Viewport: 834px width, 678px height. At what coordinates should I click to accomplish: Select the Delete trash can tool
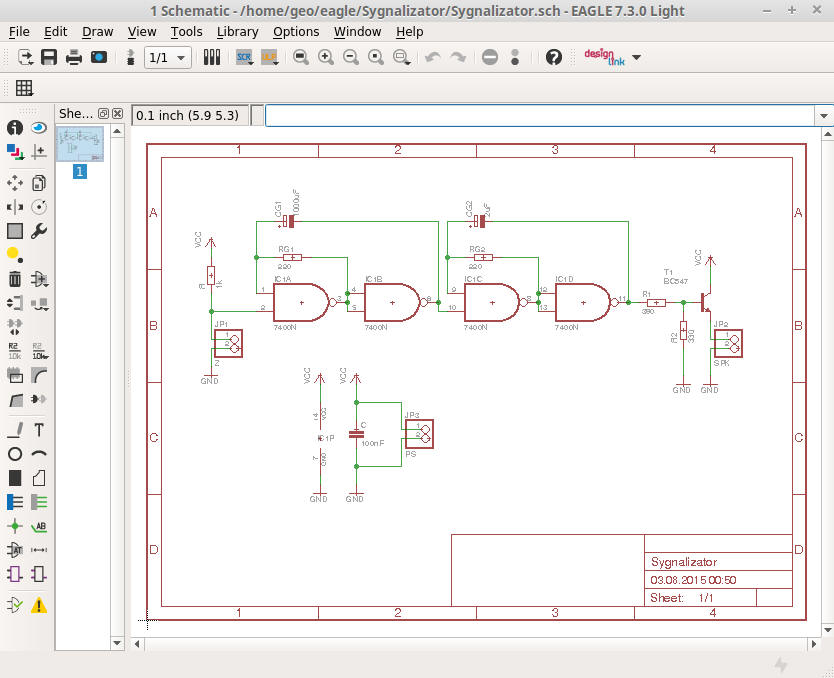click(15, 279)
